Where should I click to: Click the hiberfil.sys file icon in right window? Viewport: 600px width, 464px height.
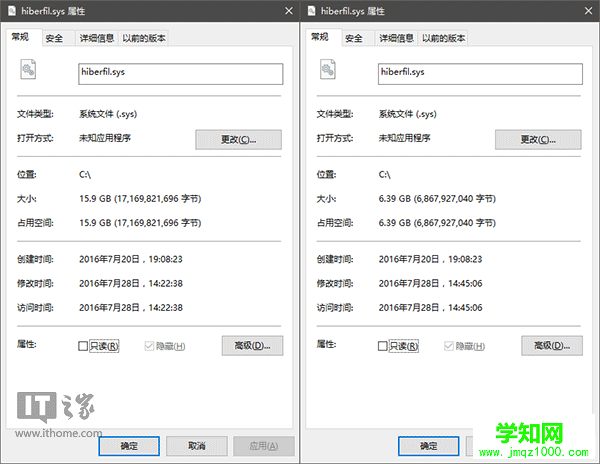pyautogui.click(x=328, y=69)
